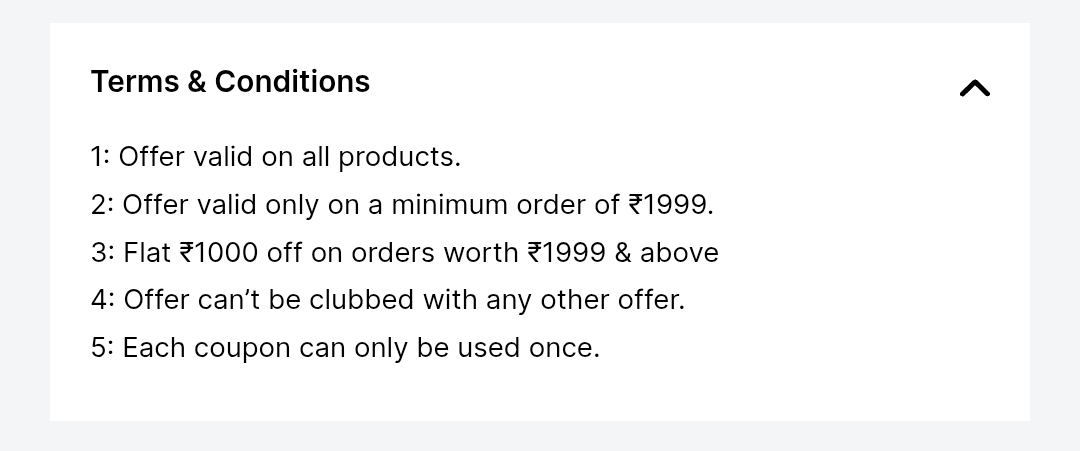Click the list number '5:'
This screenshot has width=1080, height=451.
102,348
